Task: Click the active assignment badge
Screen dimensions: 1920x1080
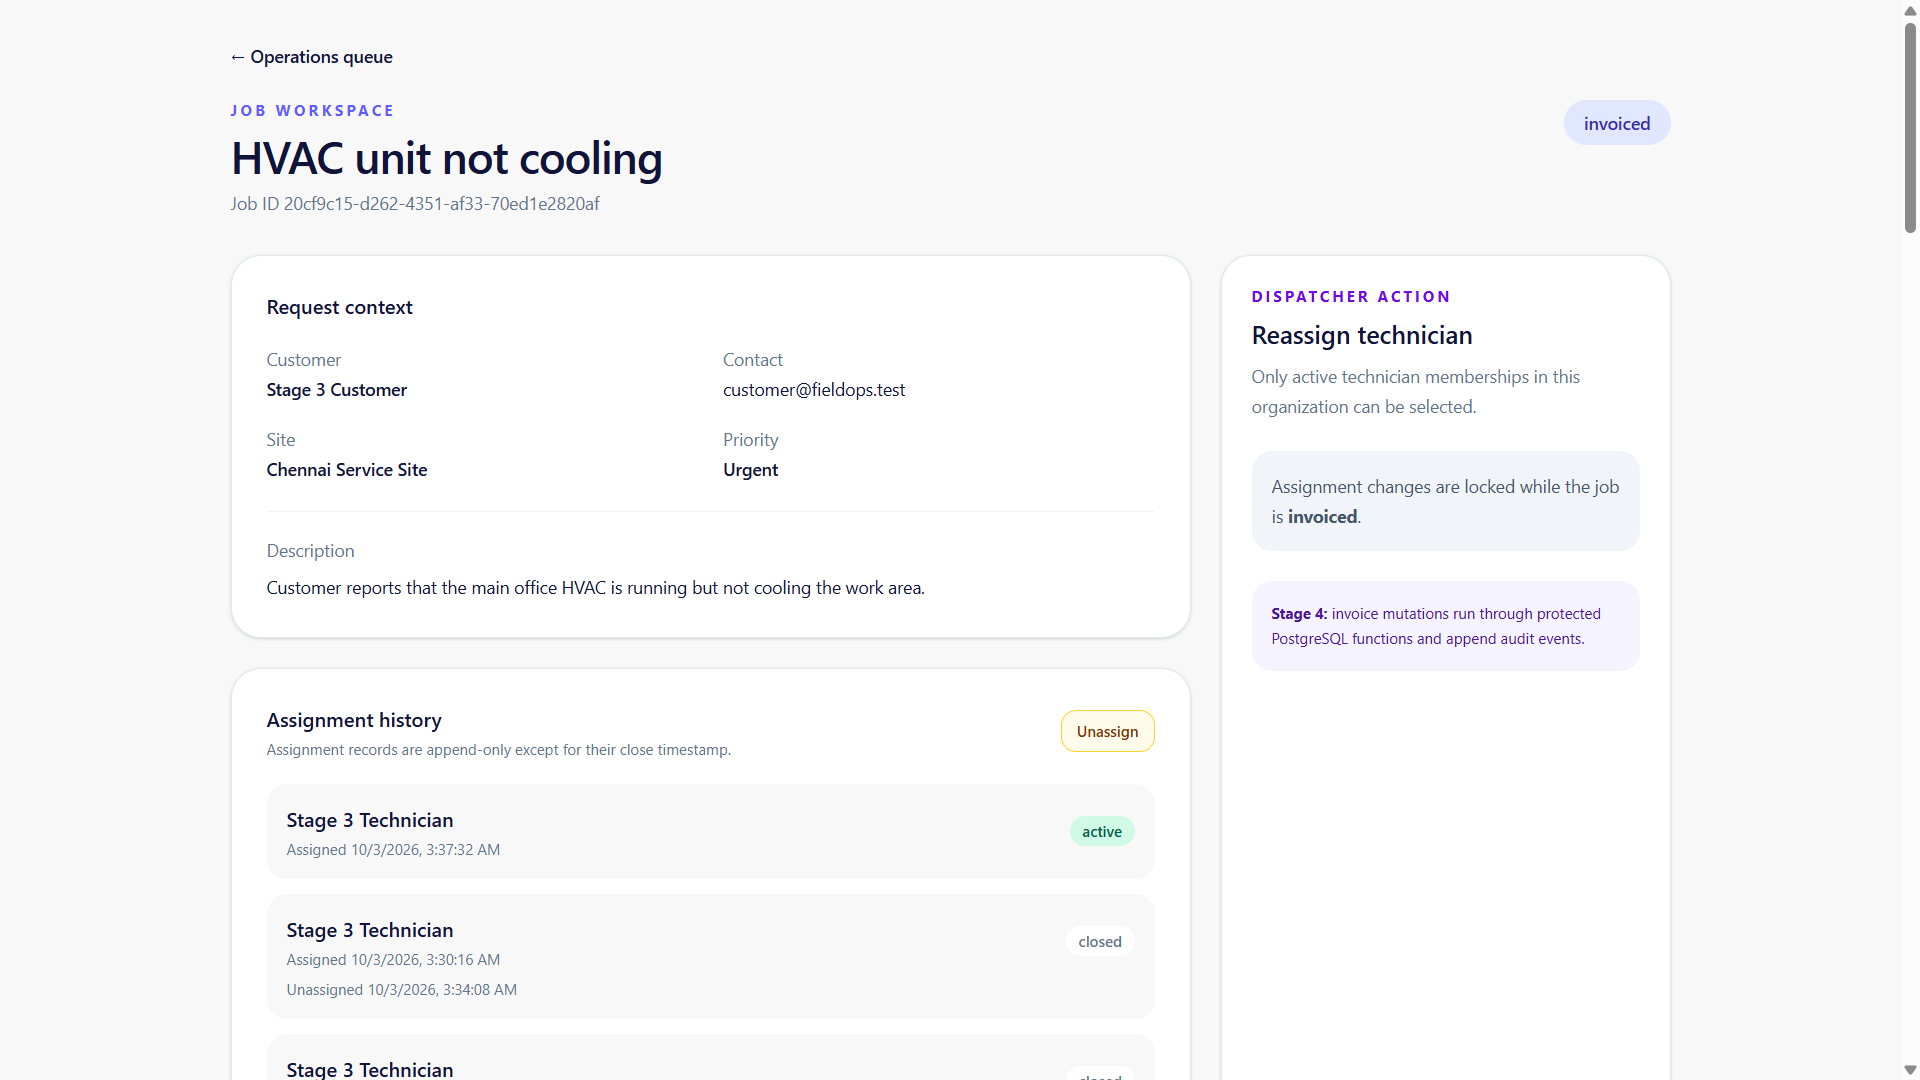Action: click(1101, 831)
